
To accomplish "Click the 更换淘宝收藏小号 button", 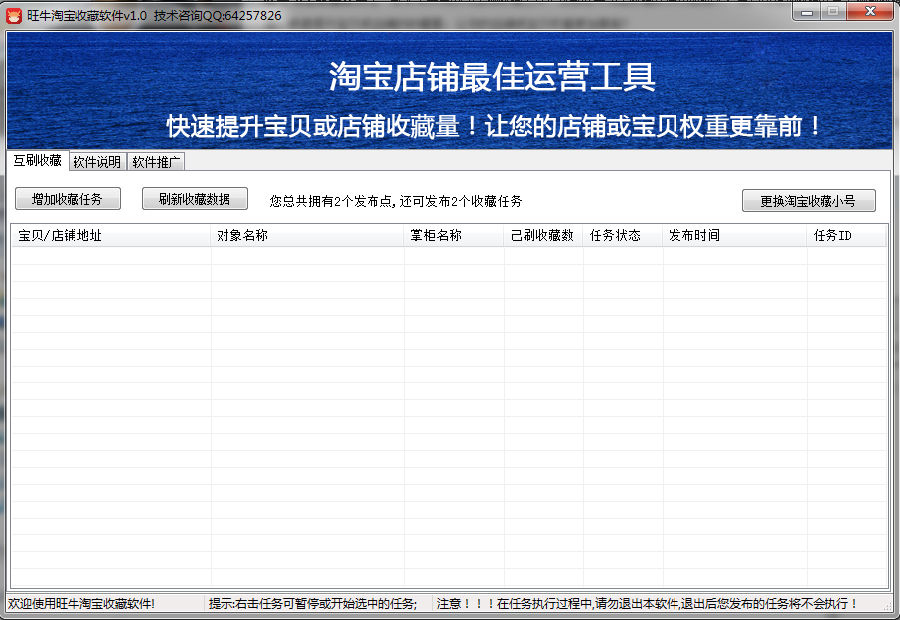I will pyautogui.click(x=808, y=200).
